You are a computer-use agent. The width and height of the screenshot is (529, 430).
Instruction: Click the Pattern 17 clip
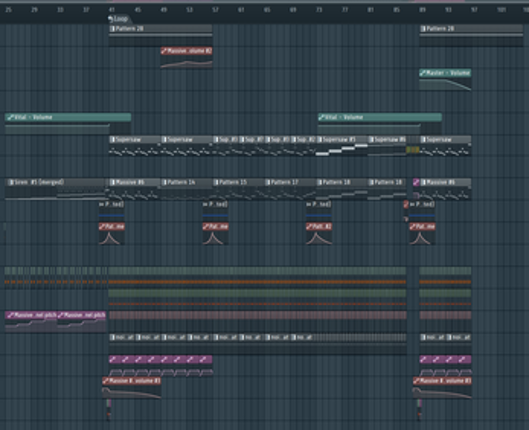[290, 182]
